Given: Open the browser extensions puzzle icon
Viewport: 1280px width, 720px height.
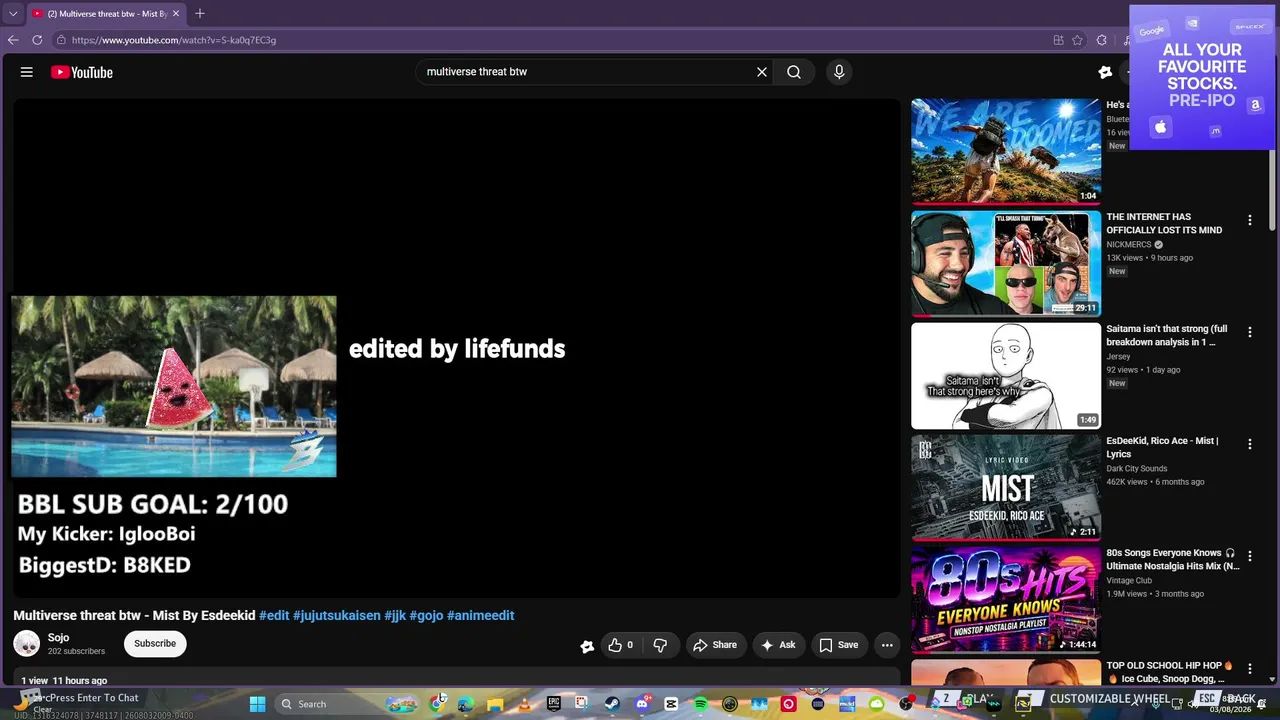Looking at the screenshot, I should [1101, 40].
